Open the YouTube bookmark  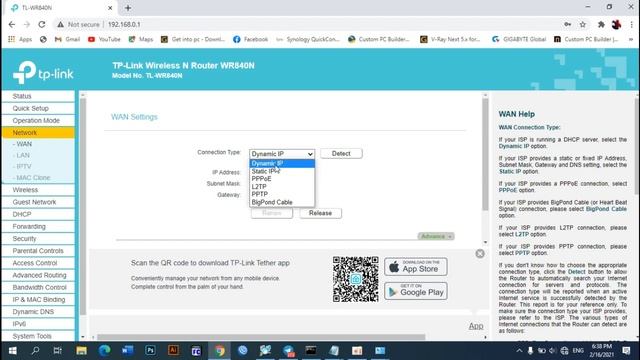[104, 39]
